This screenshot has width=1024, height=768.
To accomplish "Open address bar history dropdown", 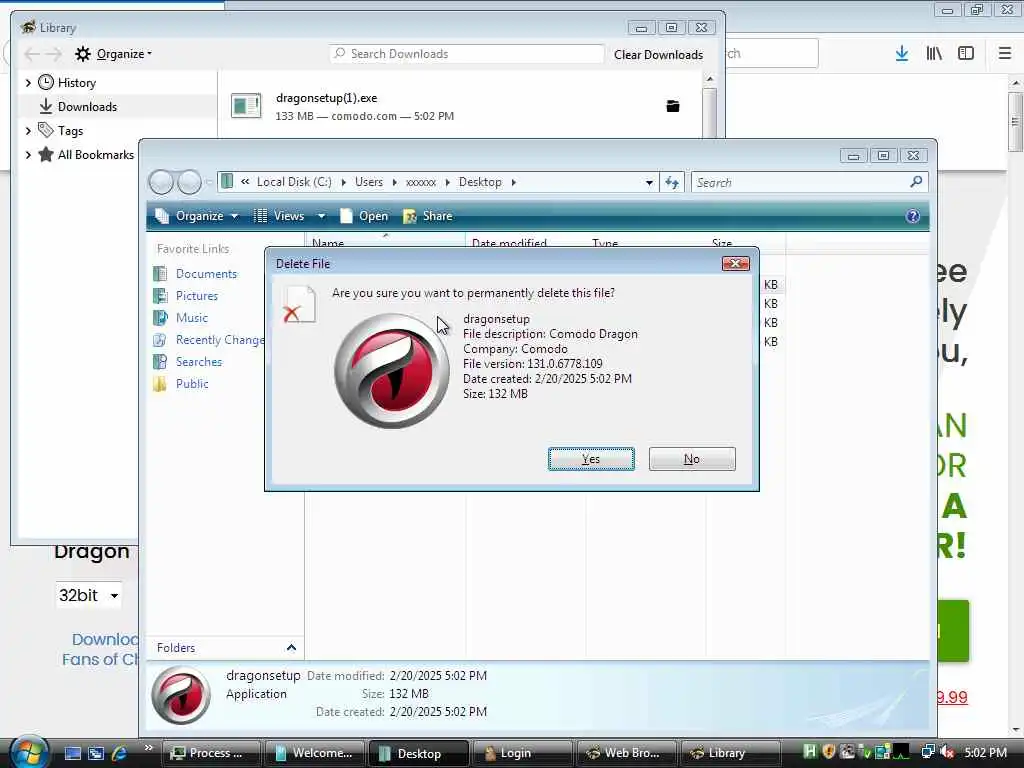I will coord(648,182).
